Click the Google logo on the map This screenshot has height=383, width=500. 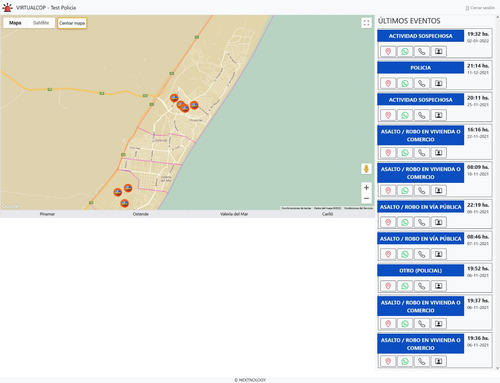coord(10,206)
